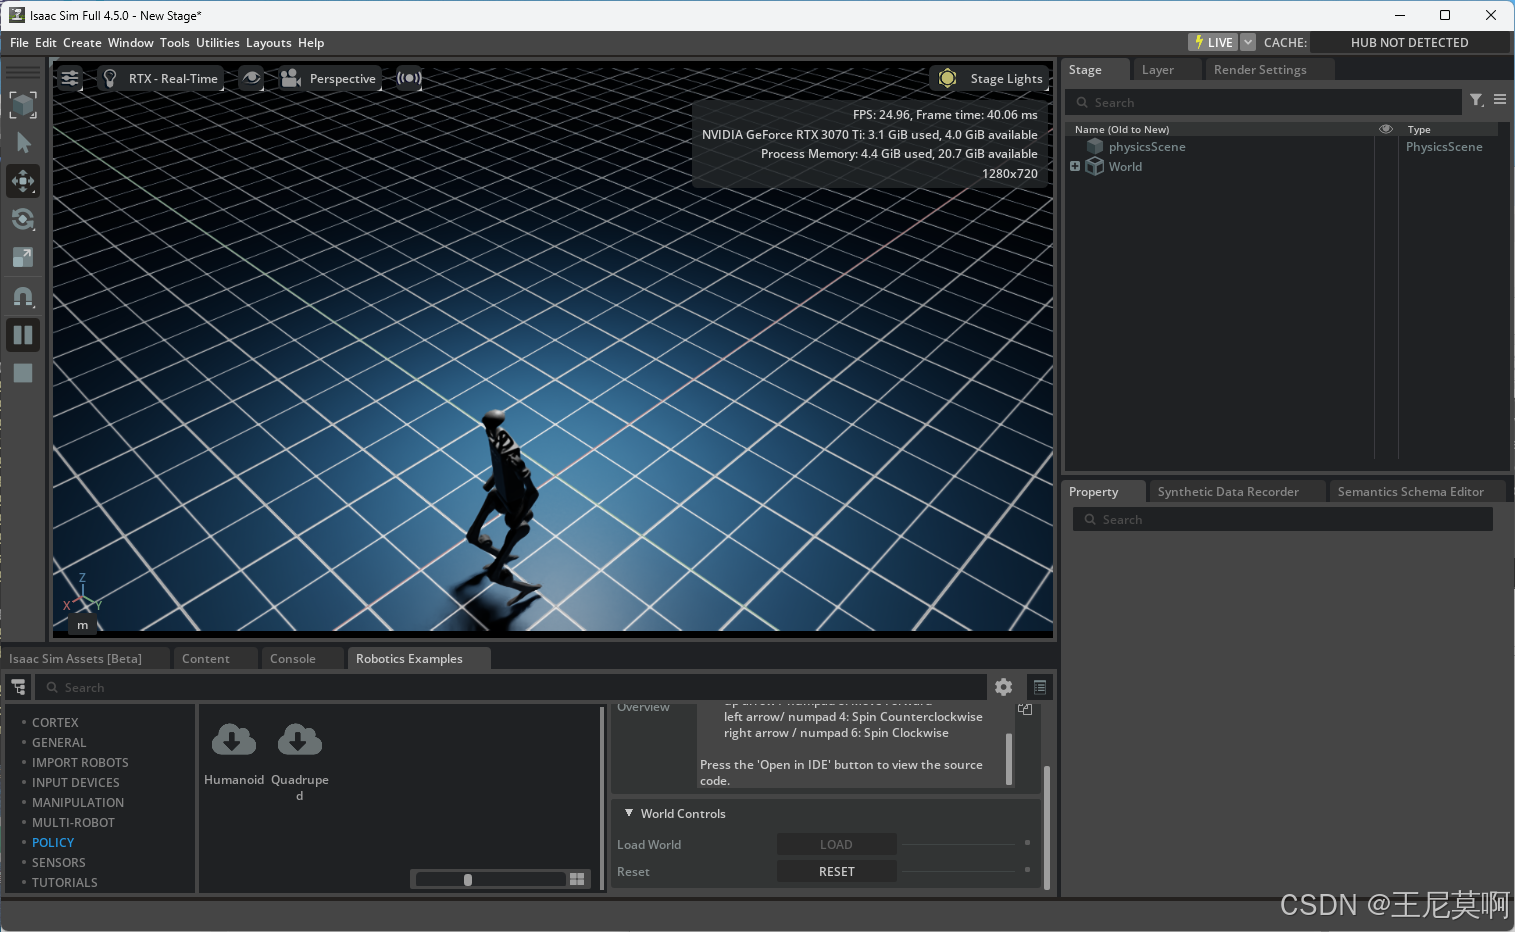The image size is (1515, 932).
Task: Open the examples browser gear settings
Action: point(1003,687)
